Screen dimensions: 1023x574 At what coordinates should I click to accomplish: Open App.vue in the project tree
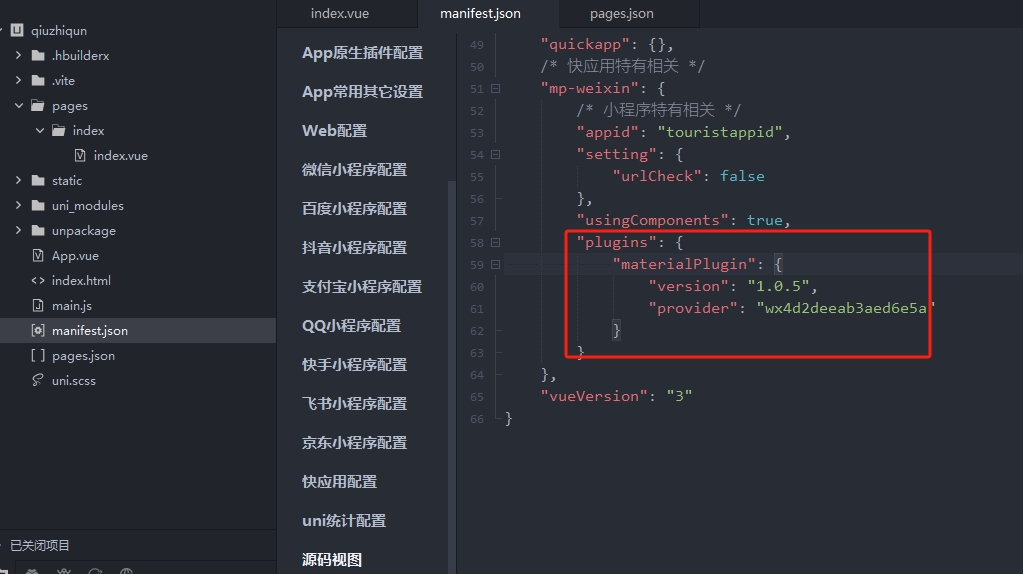click(x=76, y=256)
